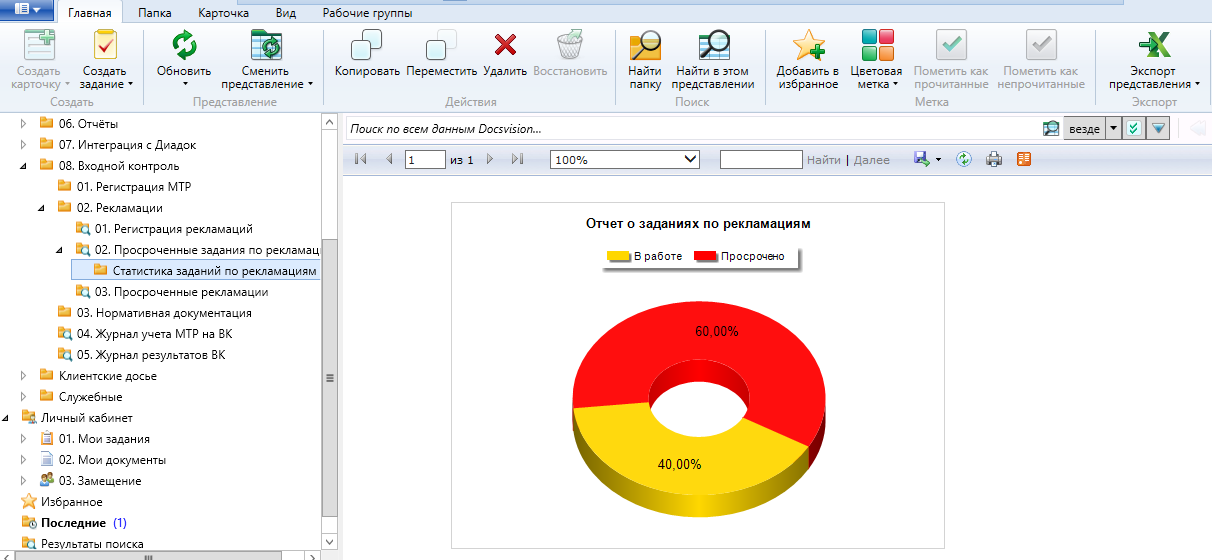Toggle the green checkmark search option button
Screen dimensions: 1212x560
[1133, 129]
